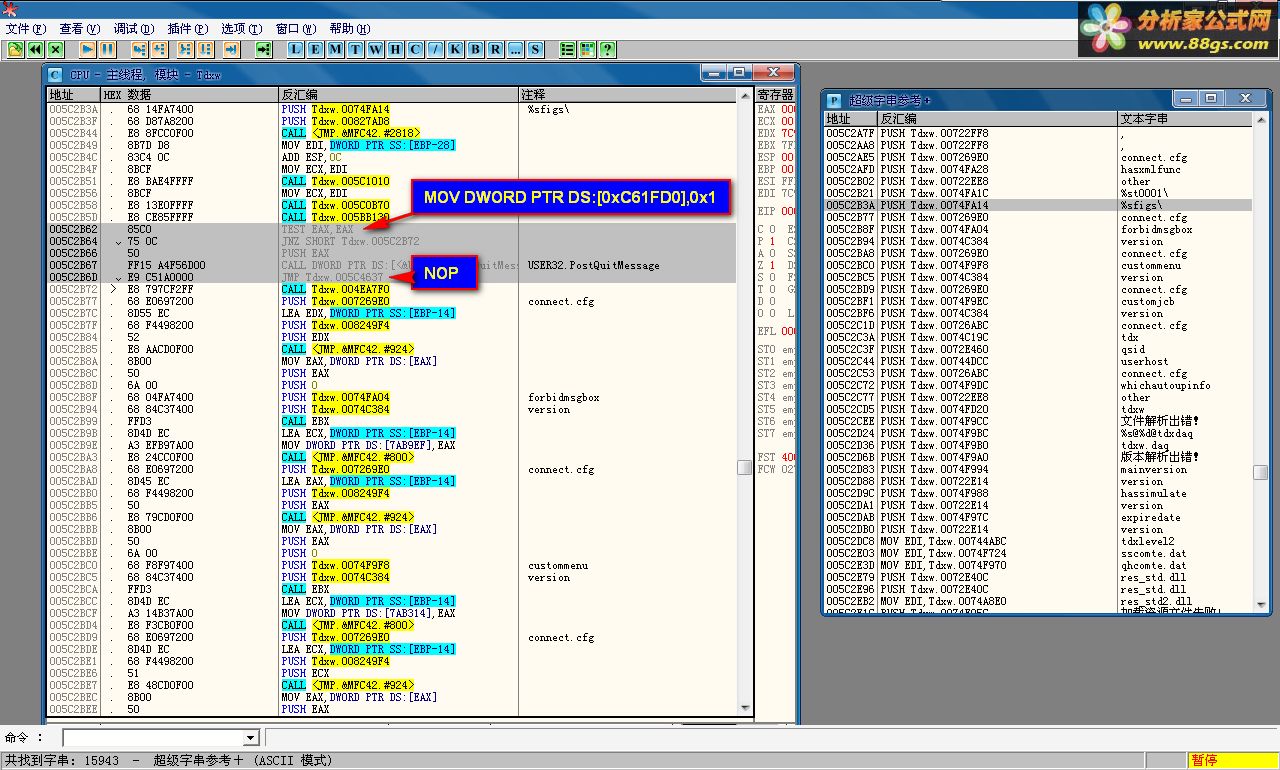Click the CPU window C title icon
Viewport: 1280px width, 770px height.
pos(55,74)
